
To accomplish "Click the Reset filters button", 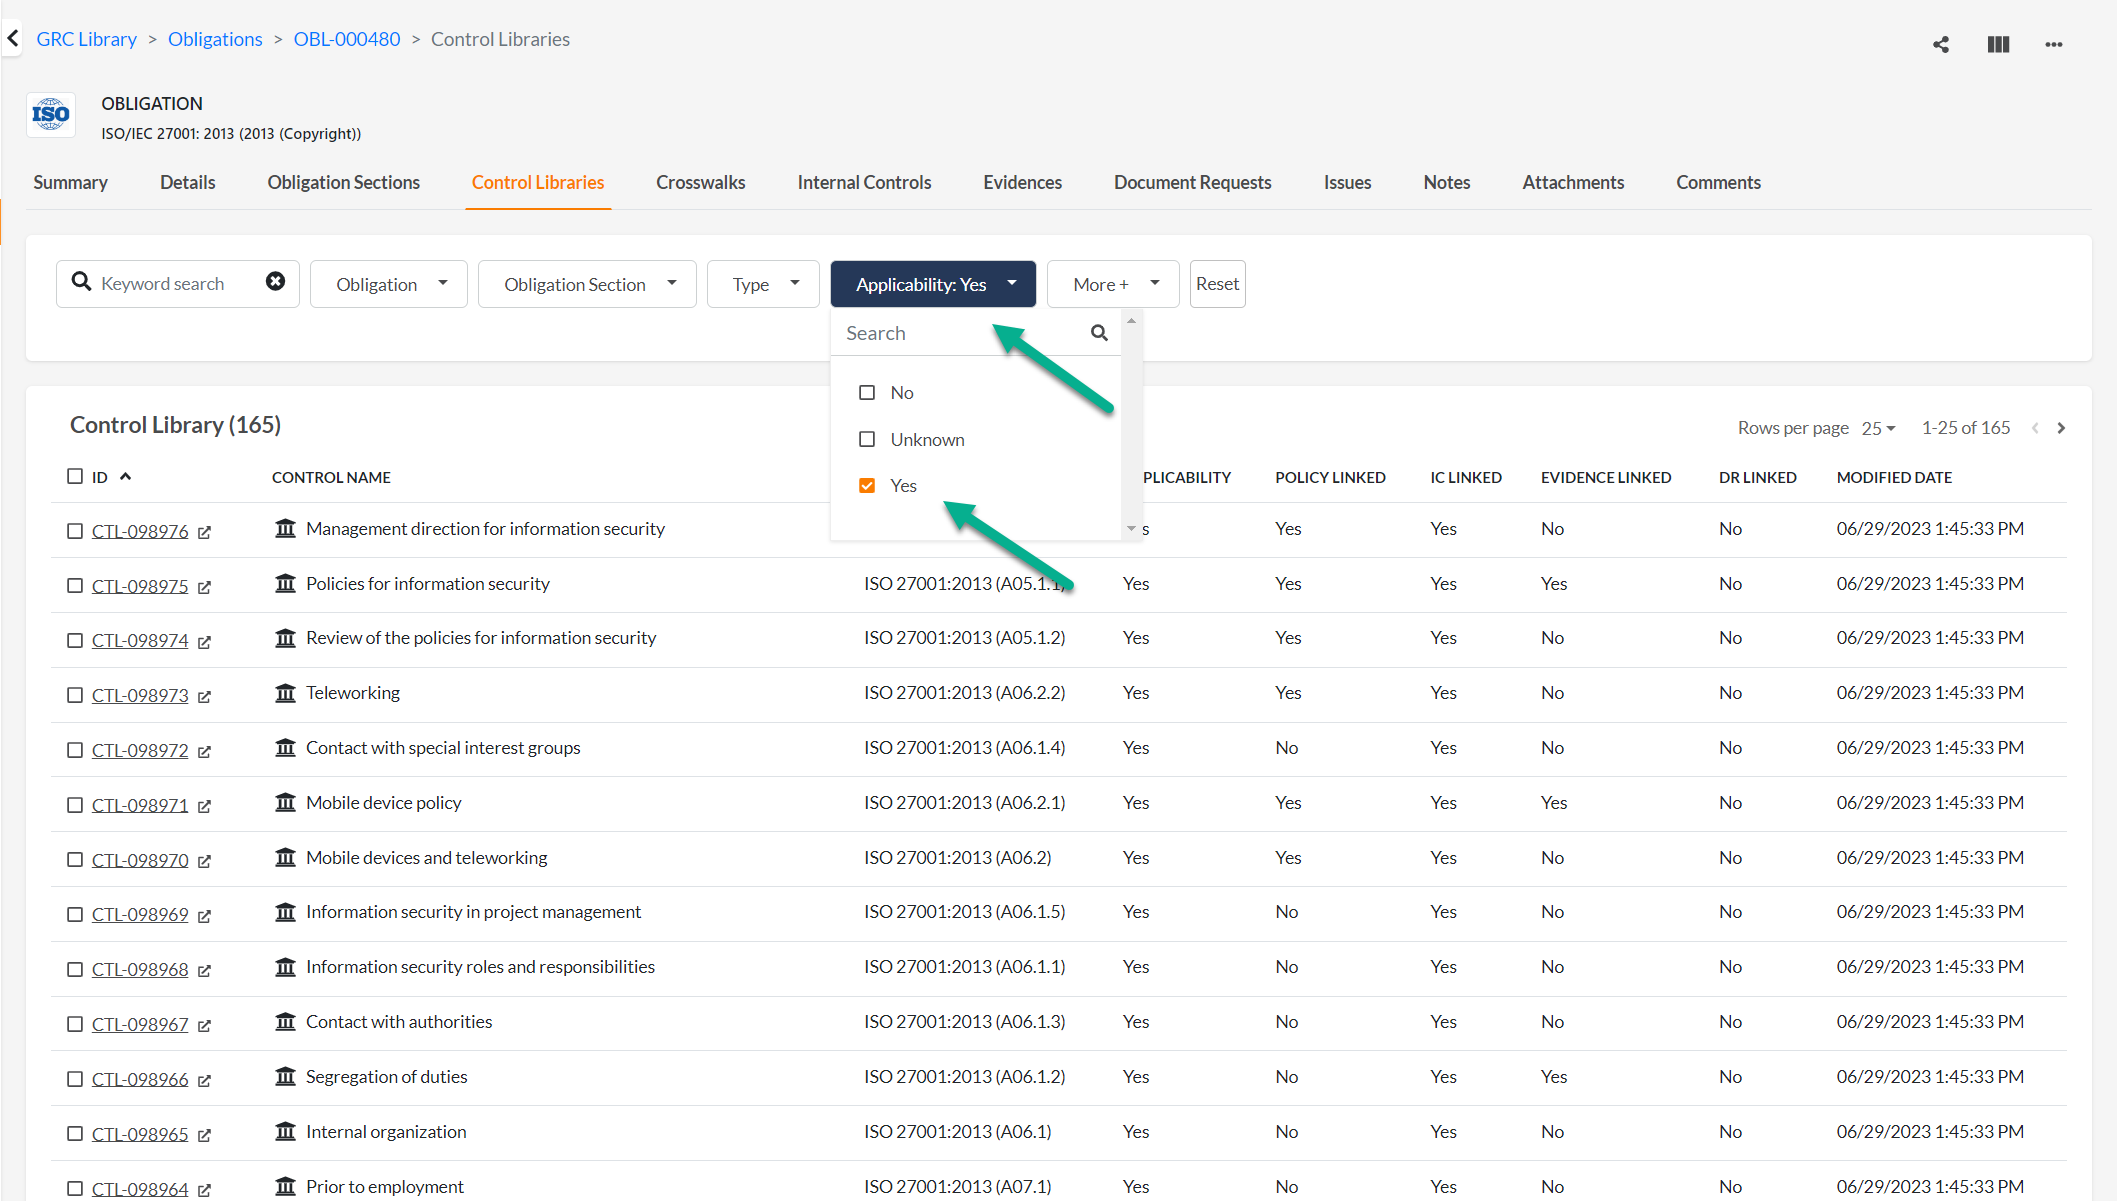I will click(x=1217, y=284).
